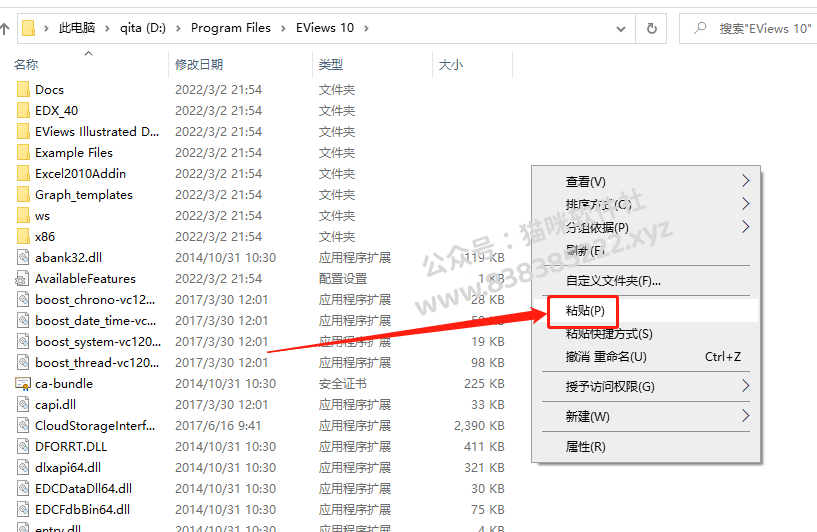Viewport: 817px width, 532px height.
Task: Open the 新建(W) submenu arrow
Action: coord(745,416)
